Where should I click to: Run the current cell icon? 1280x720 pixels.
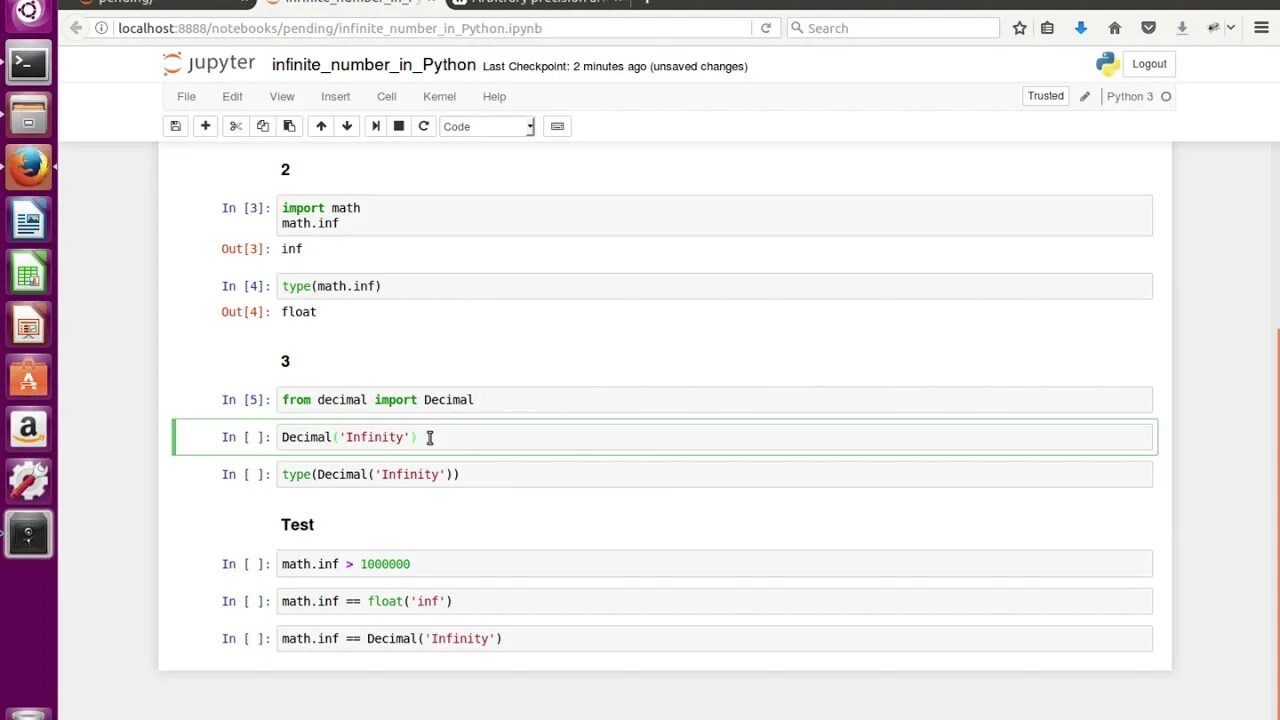click(376, 126)
